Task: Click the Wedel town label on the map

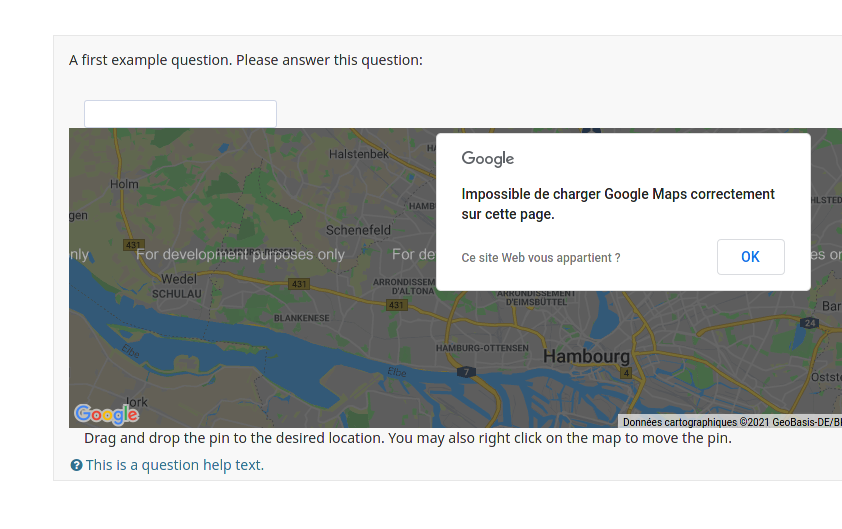Action: (x=179, y=279)
